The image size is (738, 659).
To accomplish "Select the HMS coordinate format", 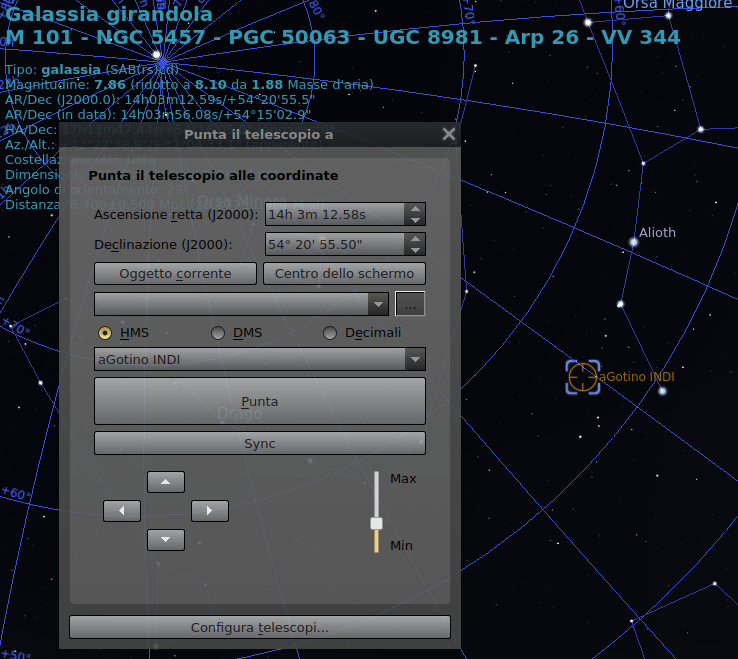I will (105, 333).
